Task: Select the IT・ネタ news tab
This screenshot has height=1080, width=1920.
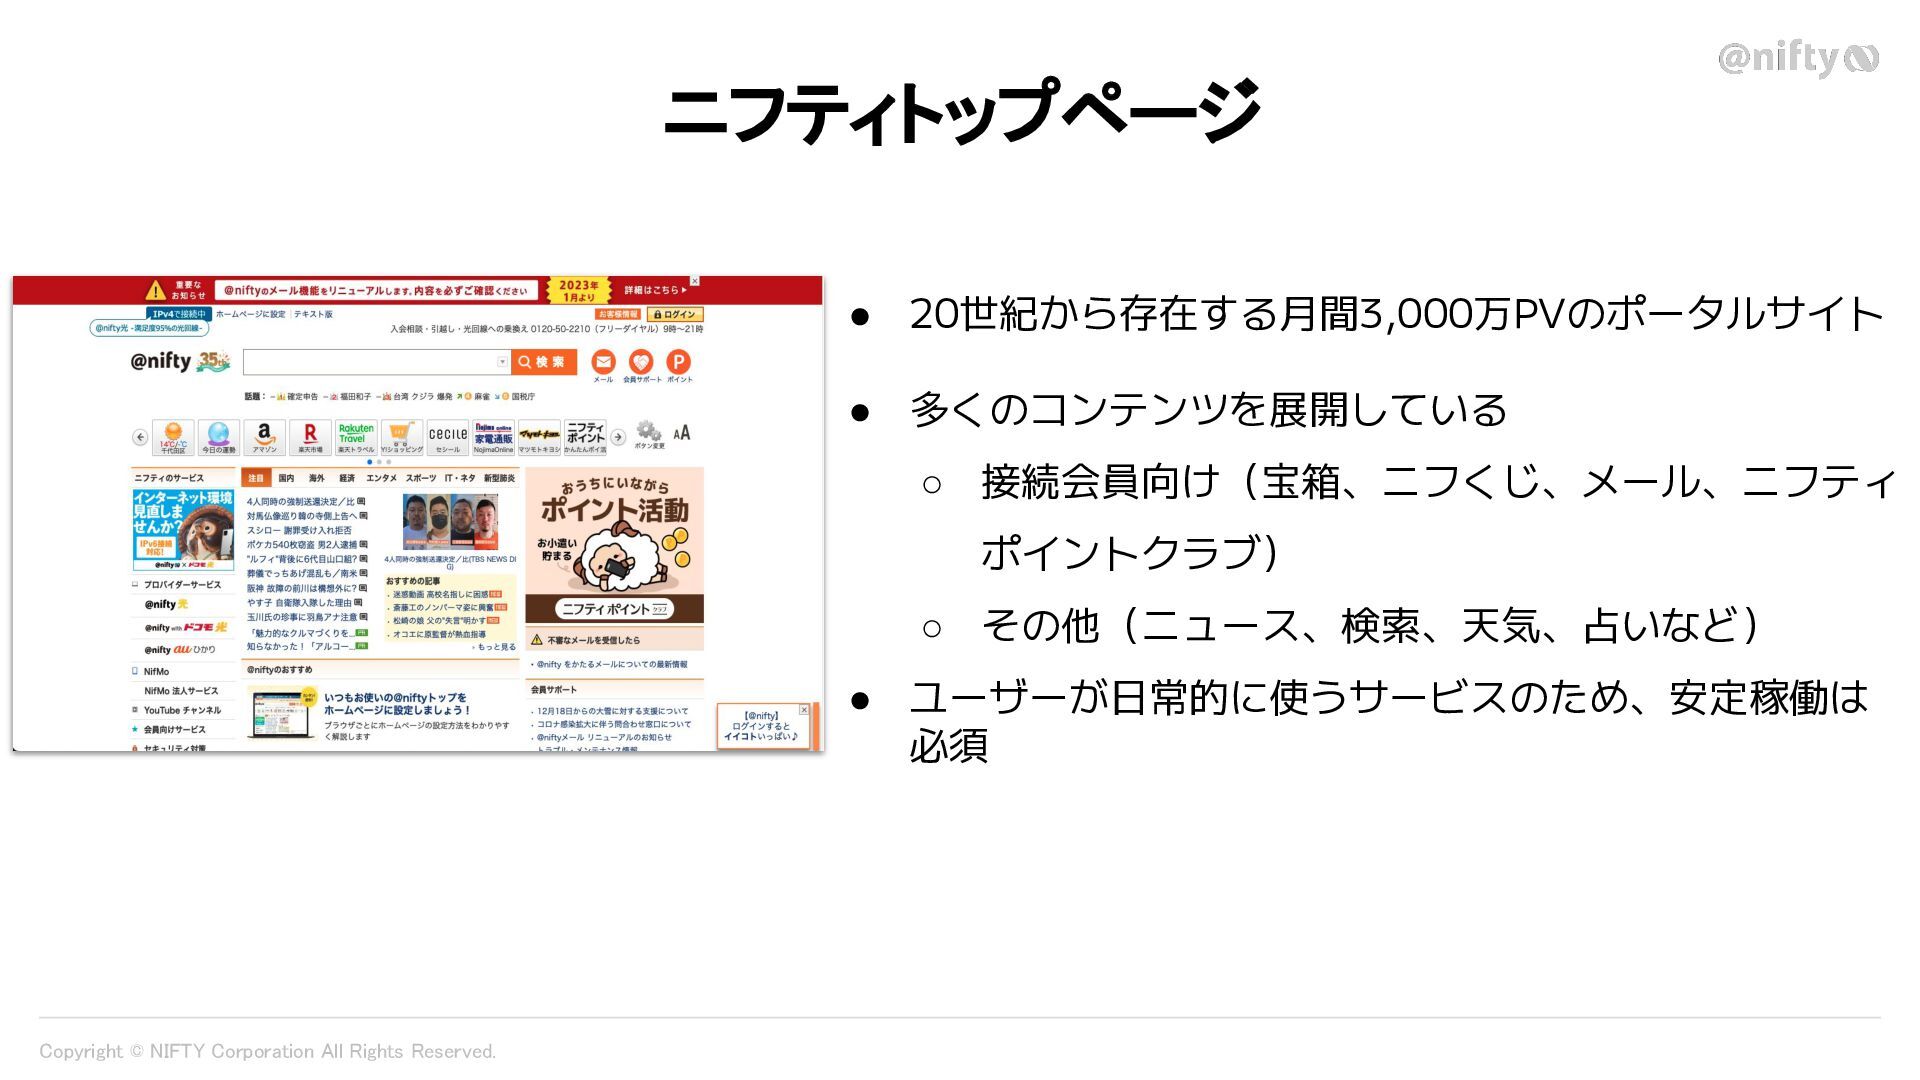Action: pos(460,478)
